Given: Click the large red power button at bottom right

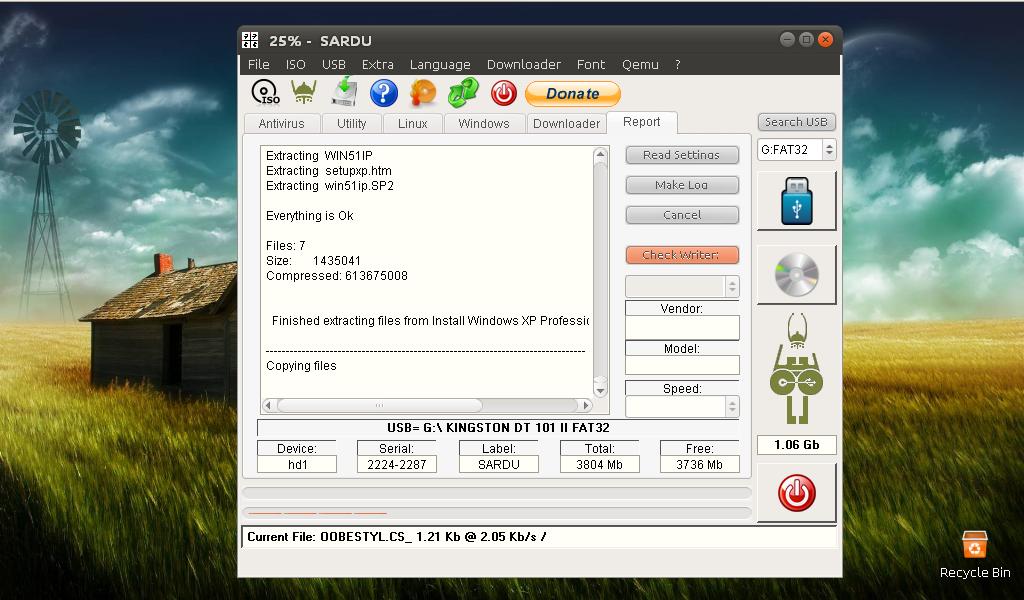Looking at the screenshot, I should (x=797, y=493).
